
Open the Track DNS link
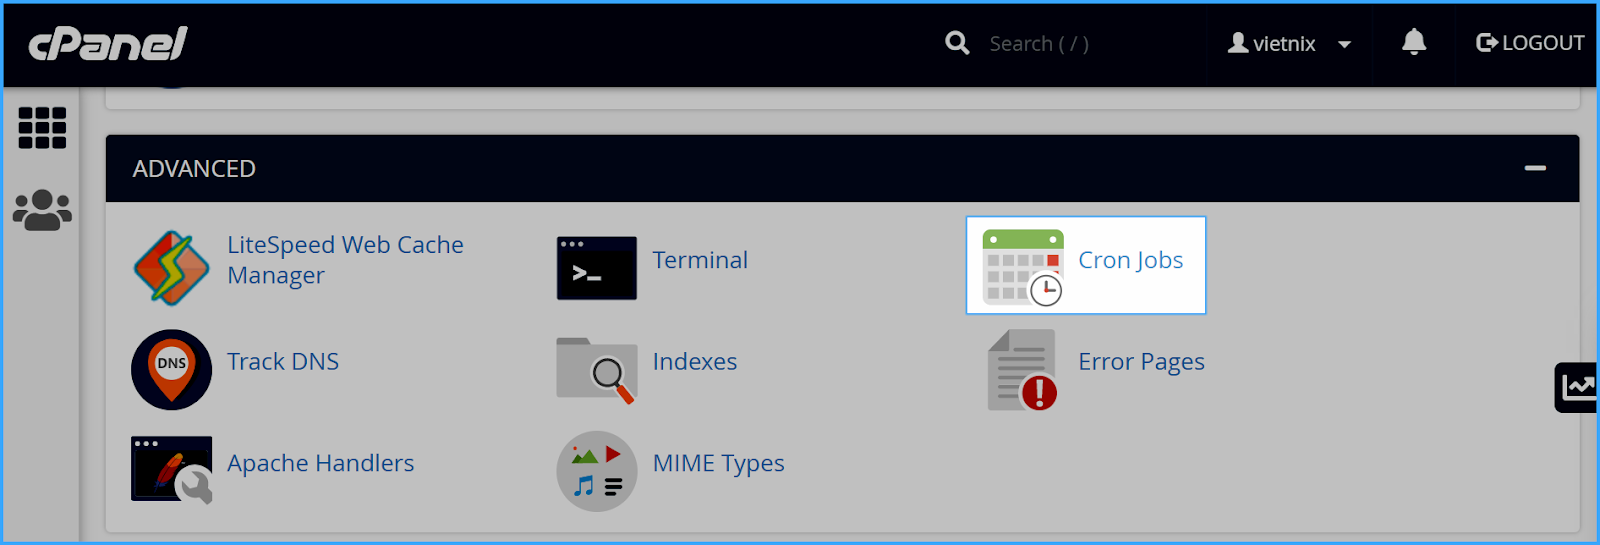[283, 361]
